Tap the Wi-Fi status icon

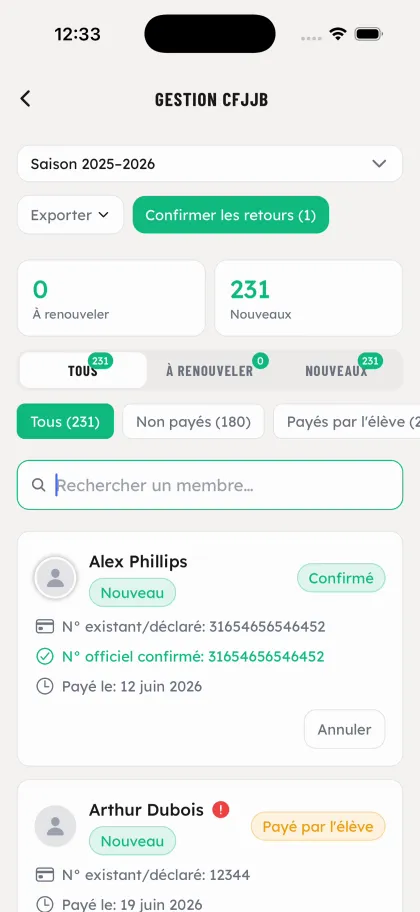pos(337,34)
